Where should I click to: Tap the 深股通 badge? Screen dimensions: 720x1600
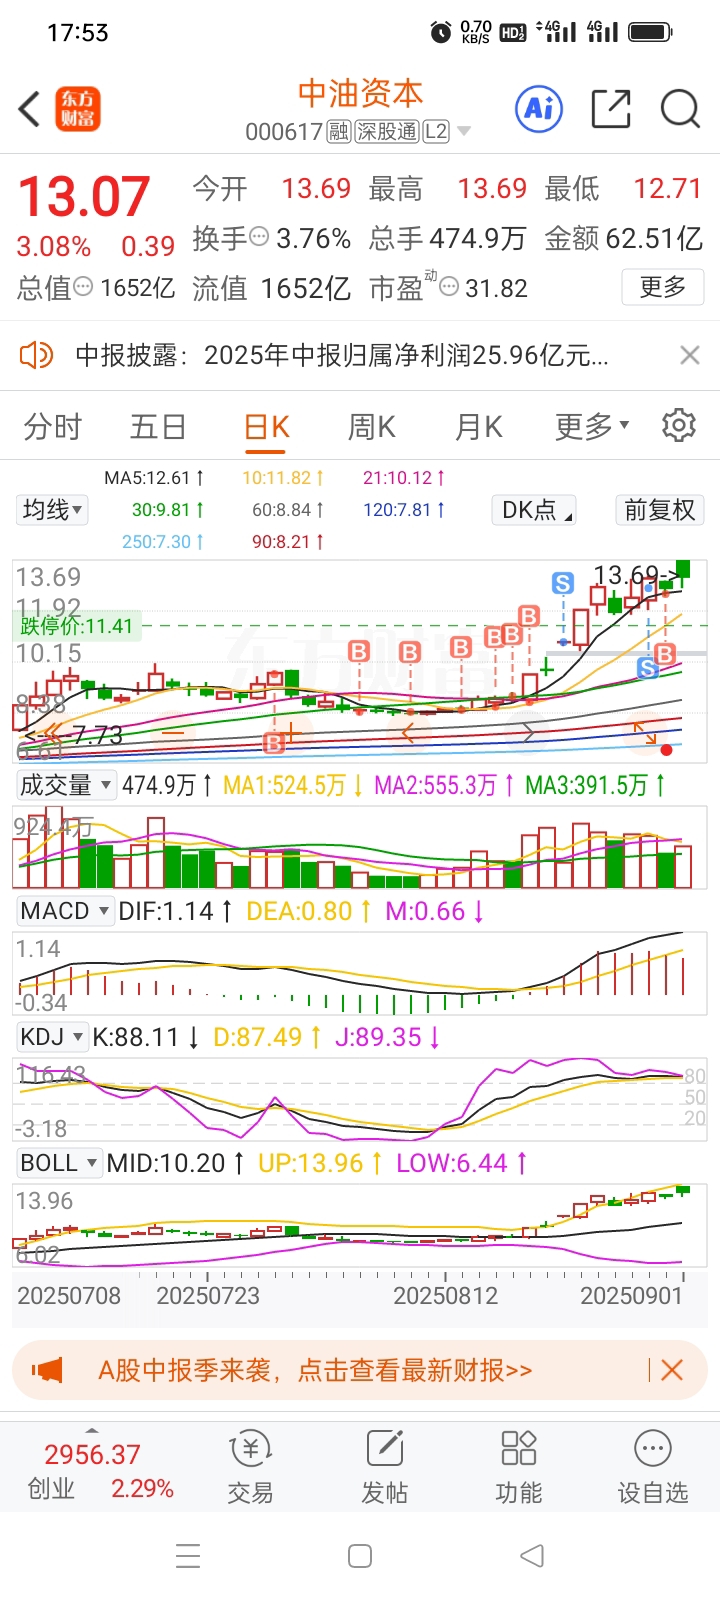point(386,132)
